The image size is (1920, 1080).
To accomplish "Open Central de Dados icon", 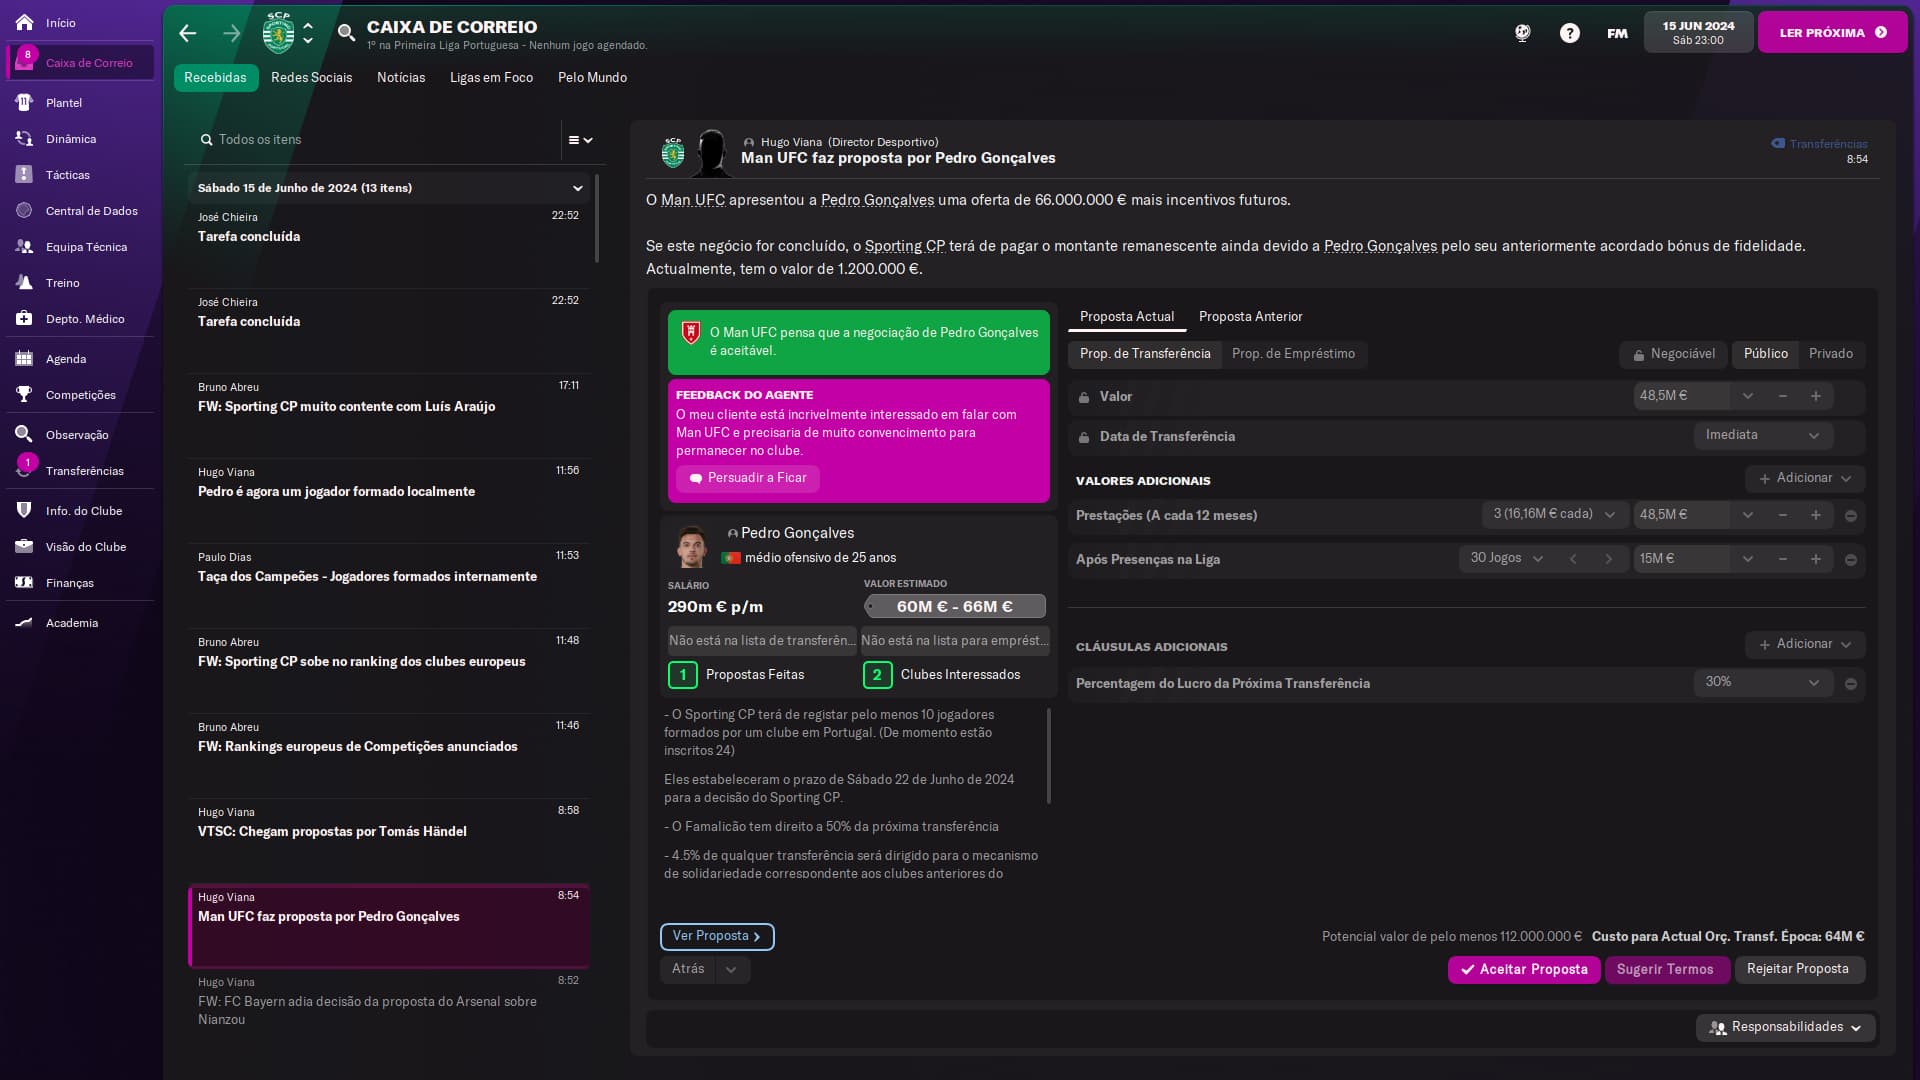I will [x=24, y=210].
